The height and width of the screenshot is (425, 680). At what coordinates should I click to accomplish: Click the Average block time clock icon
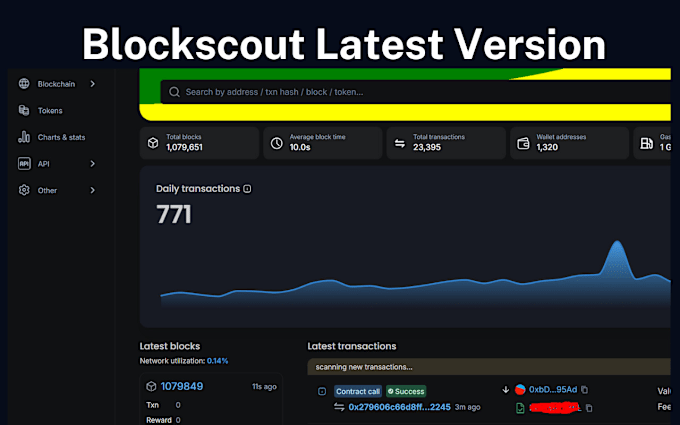pyautogui.click(x=277, y=143)
